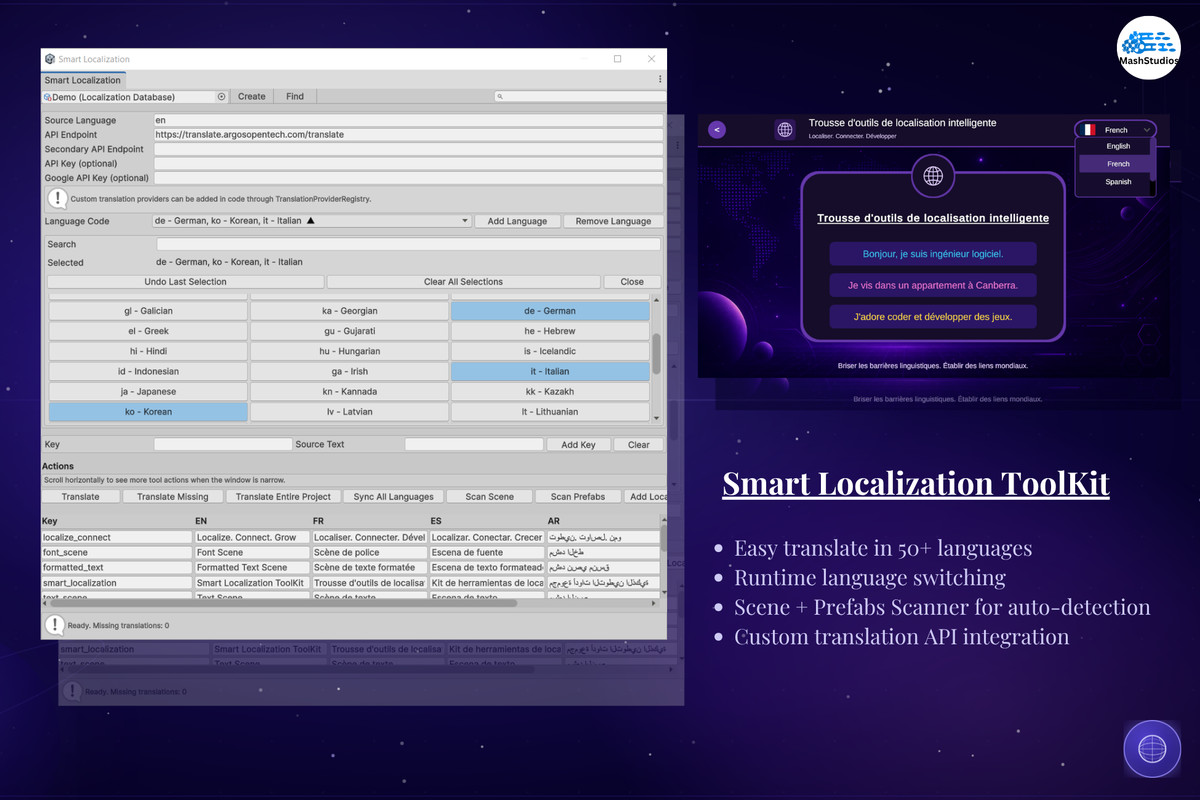Screen dimensions: 1200x800
Task: Click the large globe icon above the demo card
Action: (933, 176)
